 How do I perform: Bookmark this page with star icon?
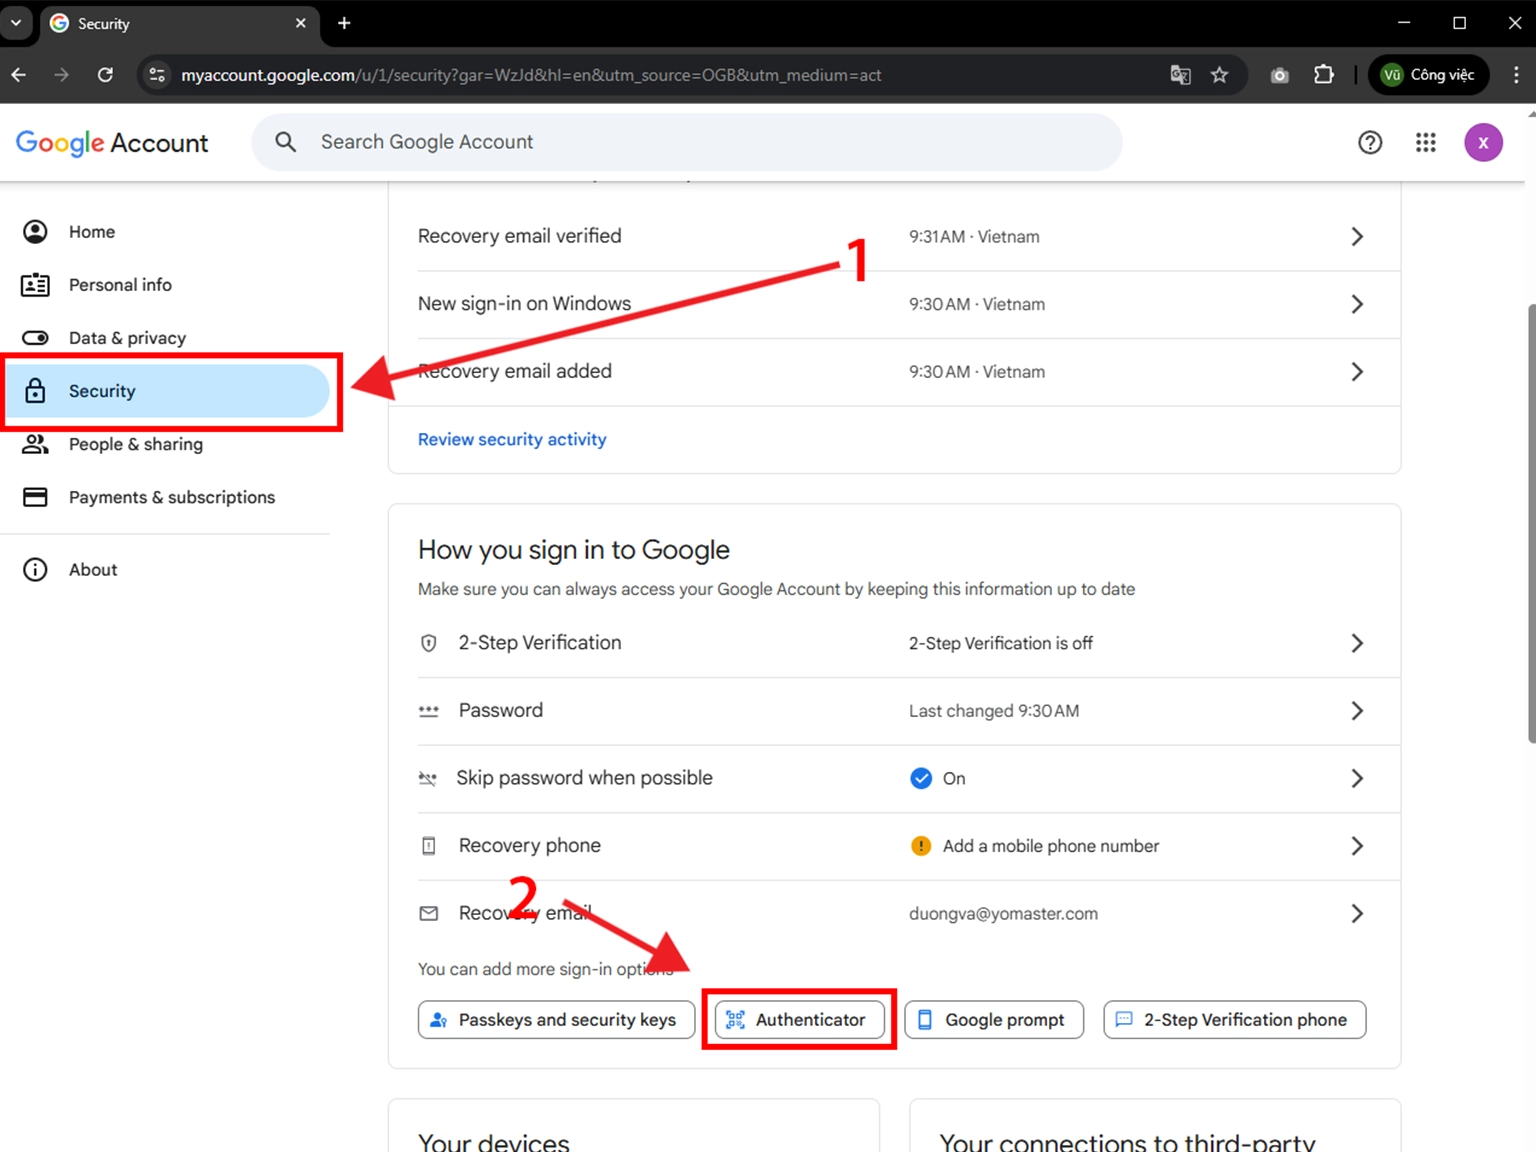[1219, 75]
